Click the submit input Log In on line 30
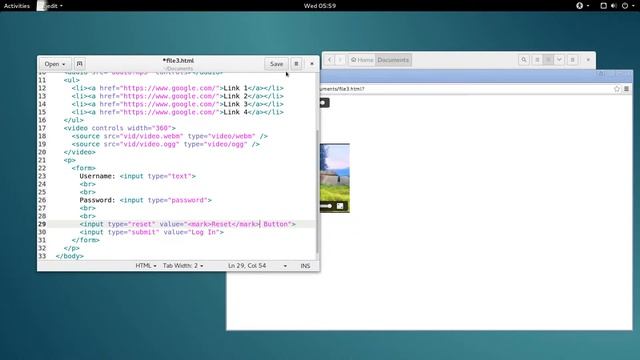Viewport: 640px width, 360px height. tap(152, 232)
